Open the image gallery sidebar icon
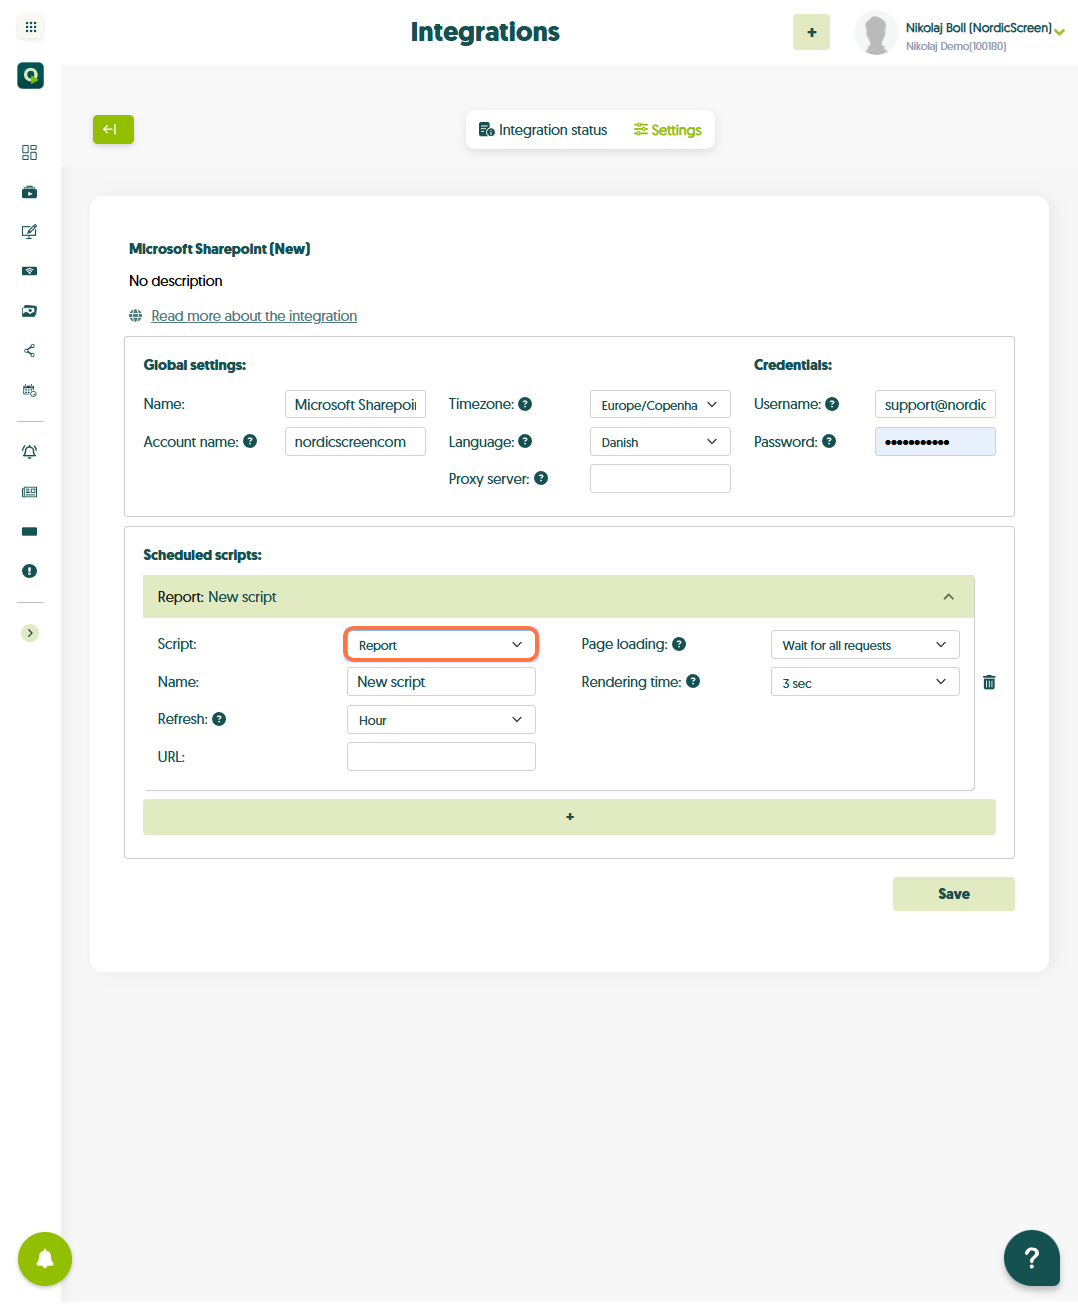Screen dimensions: 1078x1304 [x=30, y=311]
